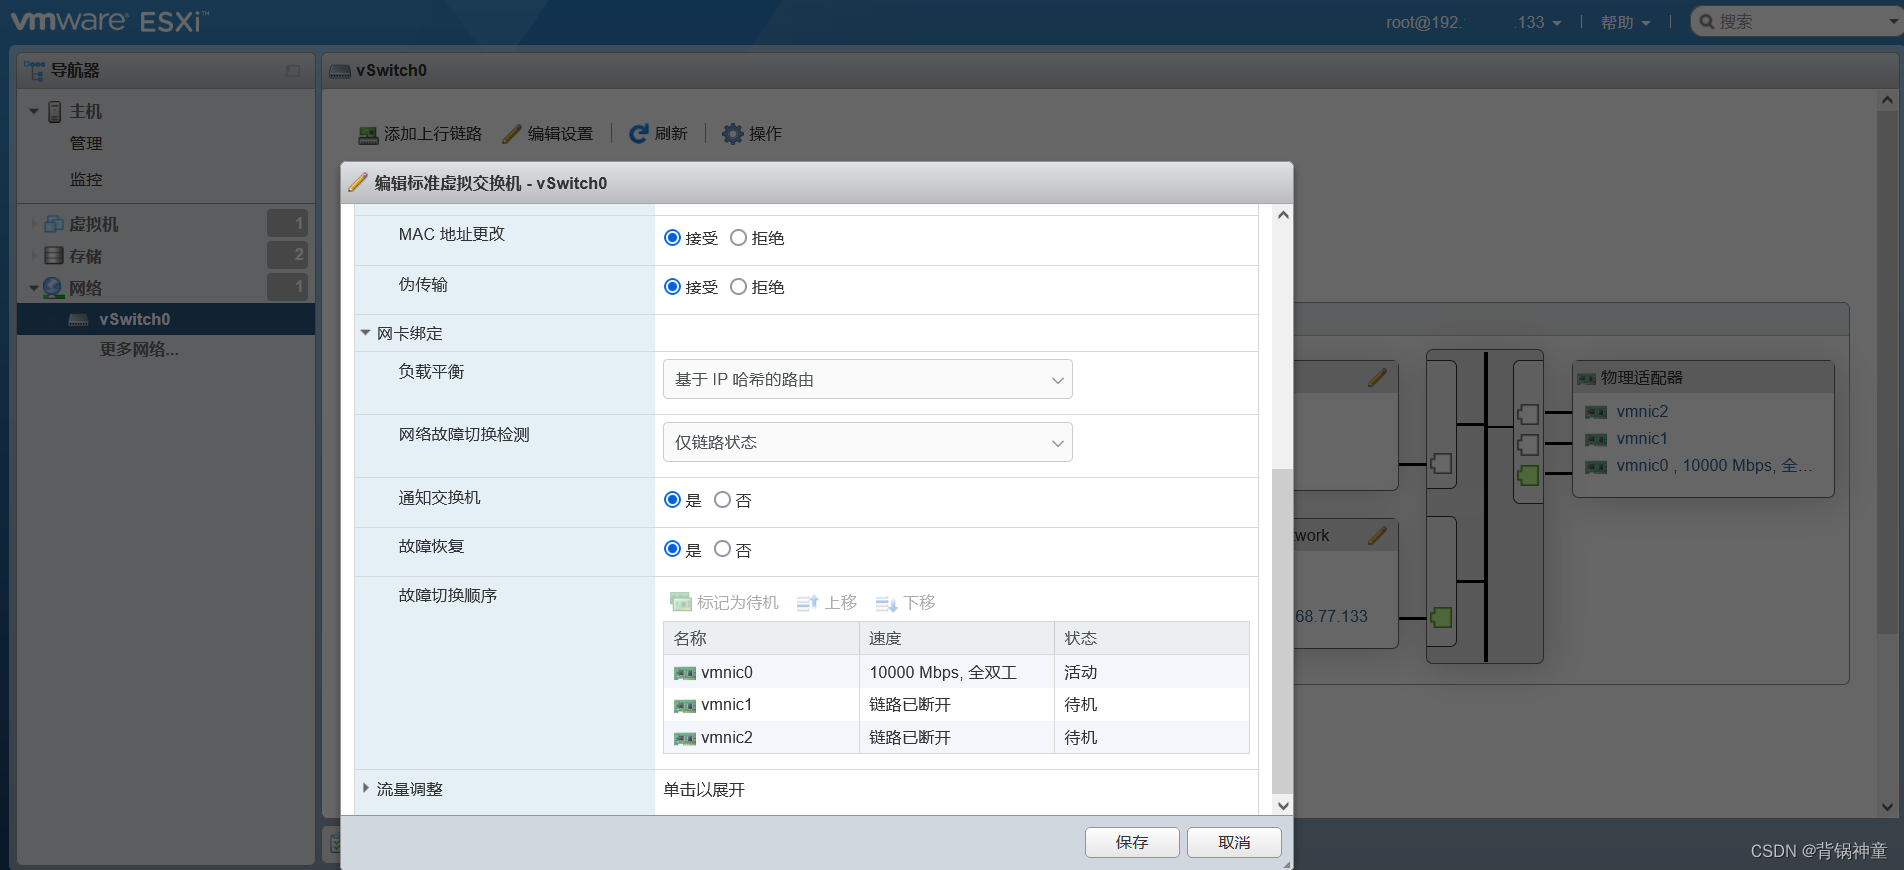Select the vmnic1 row in failover order table
This screenshot has width=1904, height=870.
(956, 705)
